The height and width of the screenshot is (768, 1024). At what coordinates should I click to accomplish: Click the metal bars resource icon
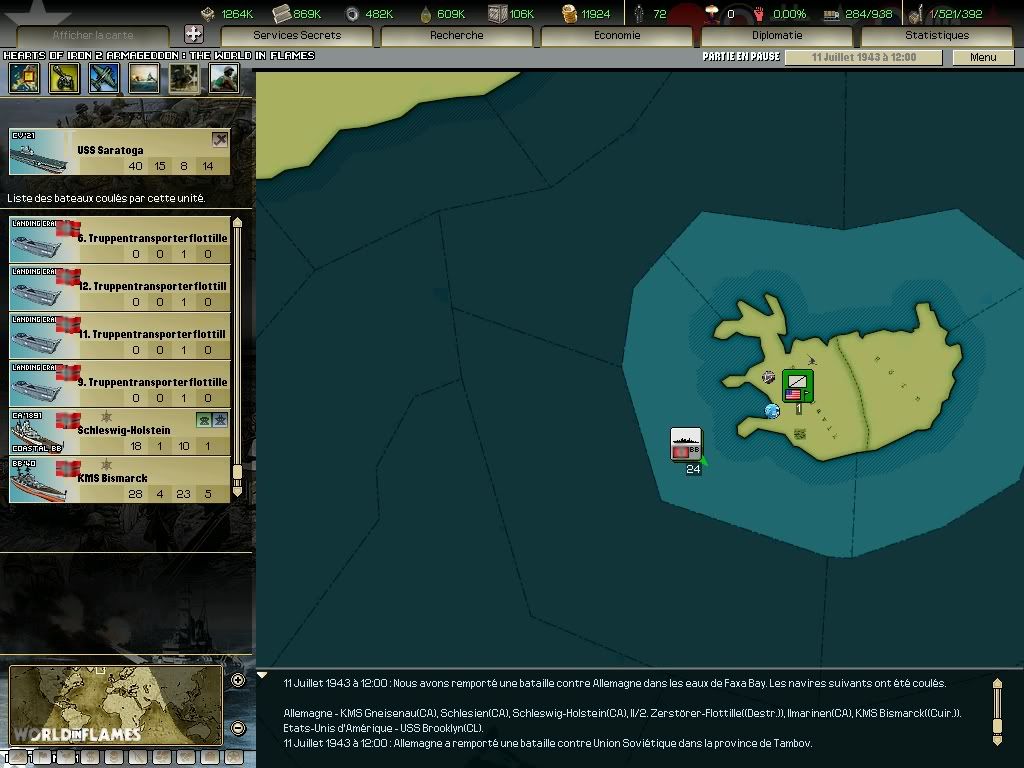pos(281,13)
